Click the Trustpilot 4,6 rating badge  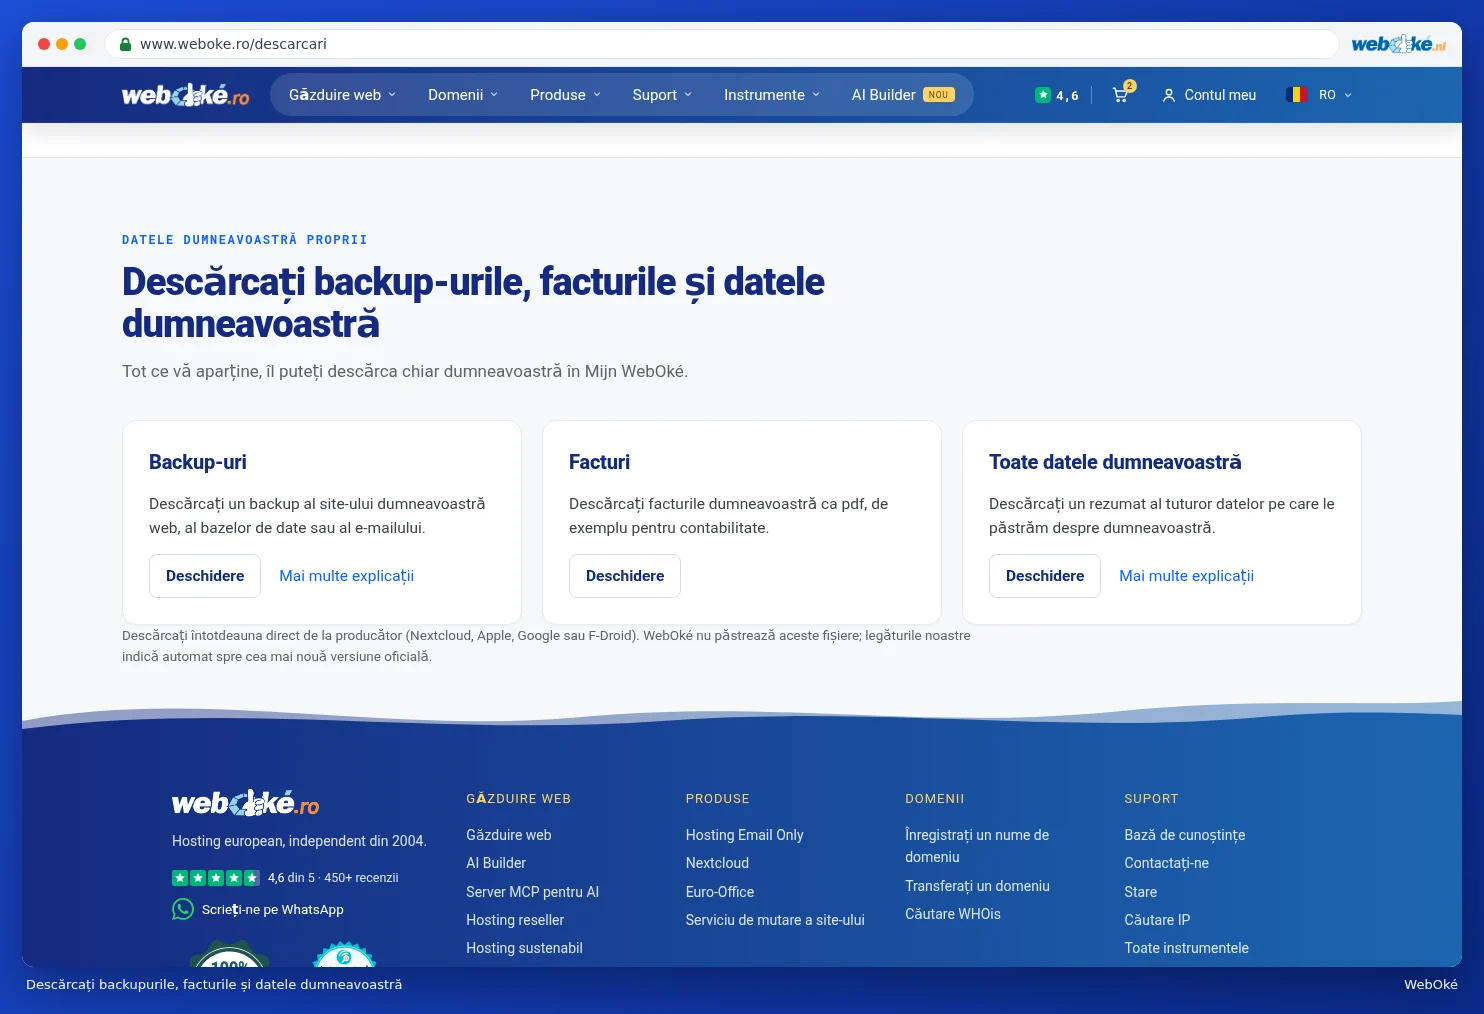[1057, 95]
